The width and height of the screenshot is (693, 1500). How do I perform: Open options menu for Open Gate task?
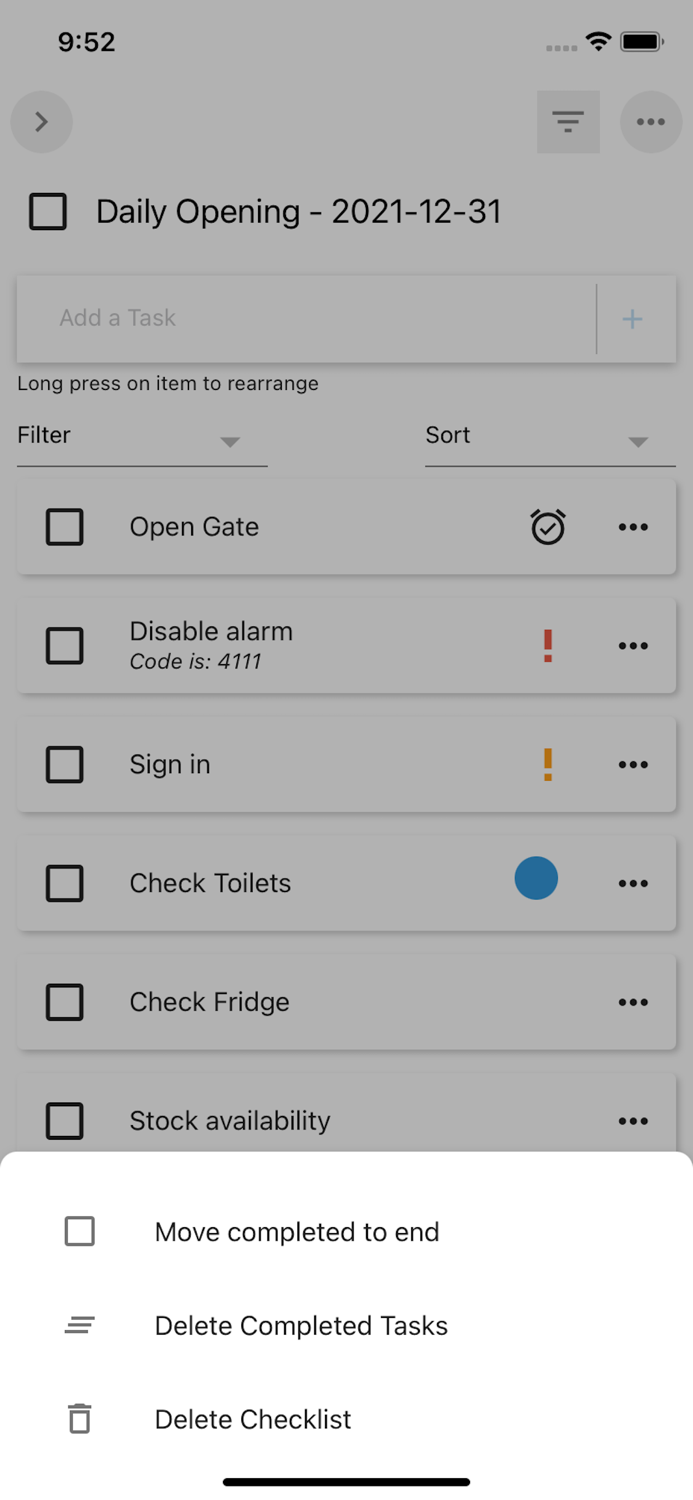click(x=633, y=527)
